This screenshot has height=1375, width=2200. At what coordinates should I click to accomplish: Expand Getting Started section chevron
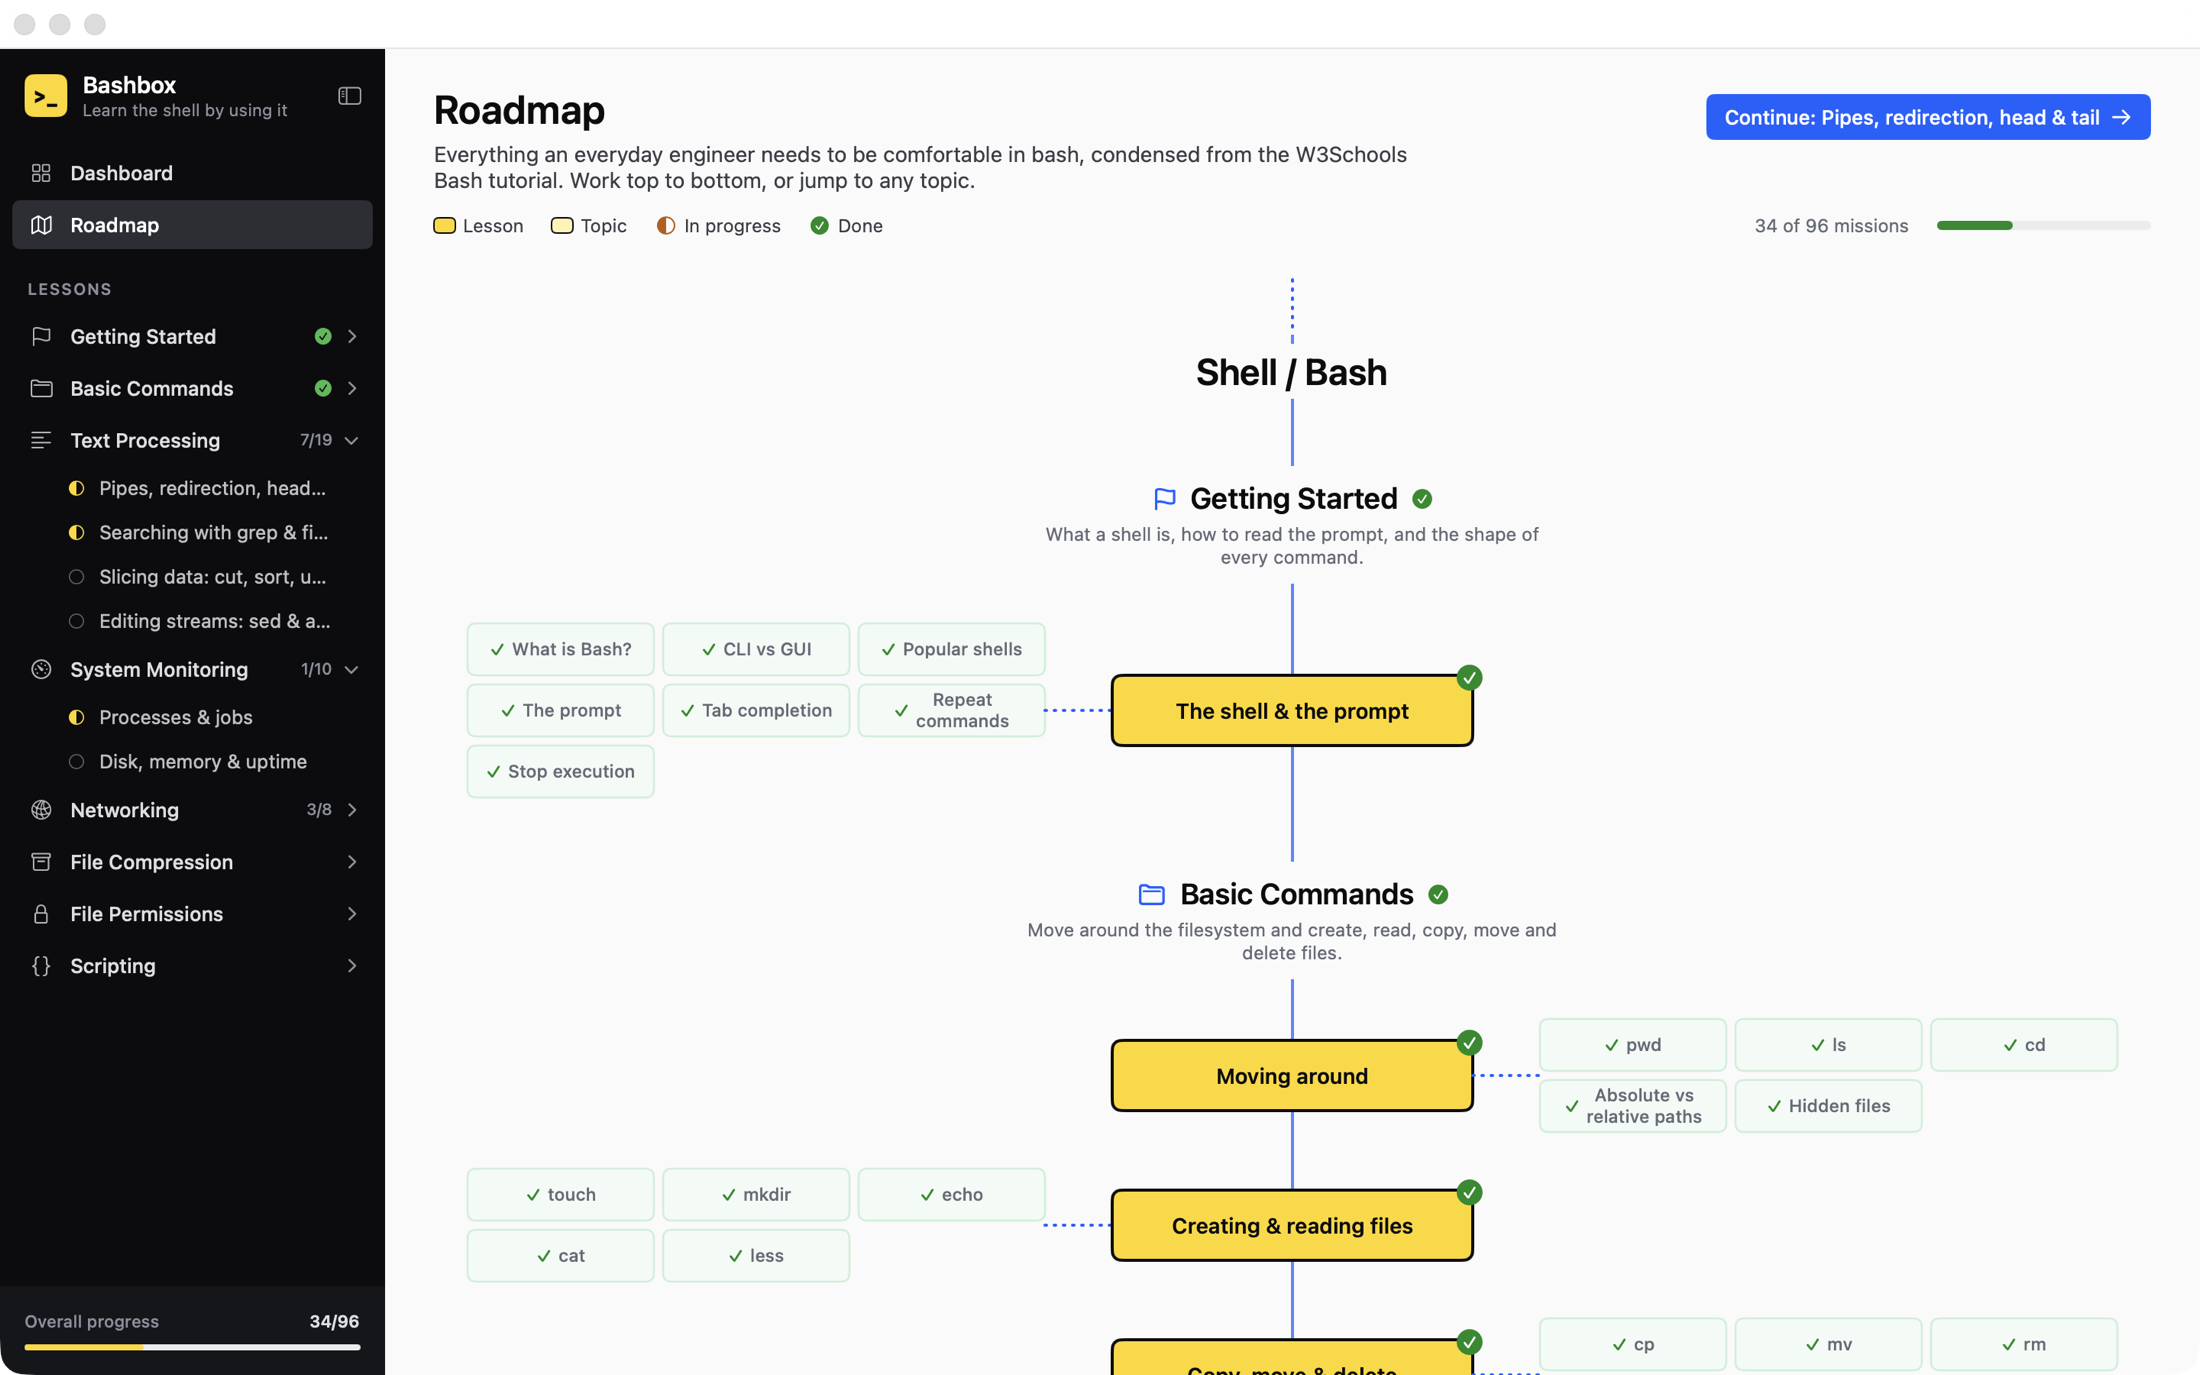click(352, 336)
